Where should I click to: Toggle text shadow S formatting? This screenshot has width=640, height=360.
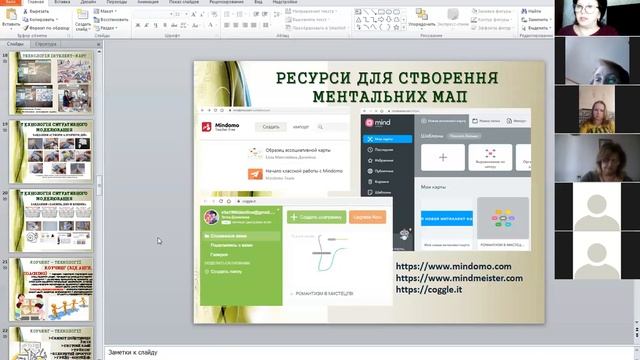[x=165, y=25]
